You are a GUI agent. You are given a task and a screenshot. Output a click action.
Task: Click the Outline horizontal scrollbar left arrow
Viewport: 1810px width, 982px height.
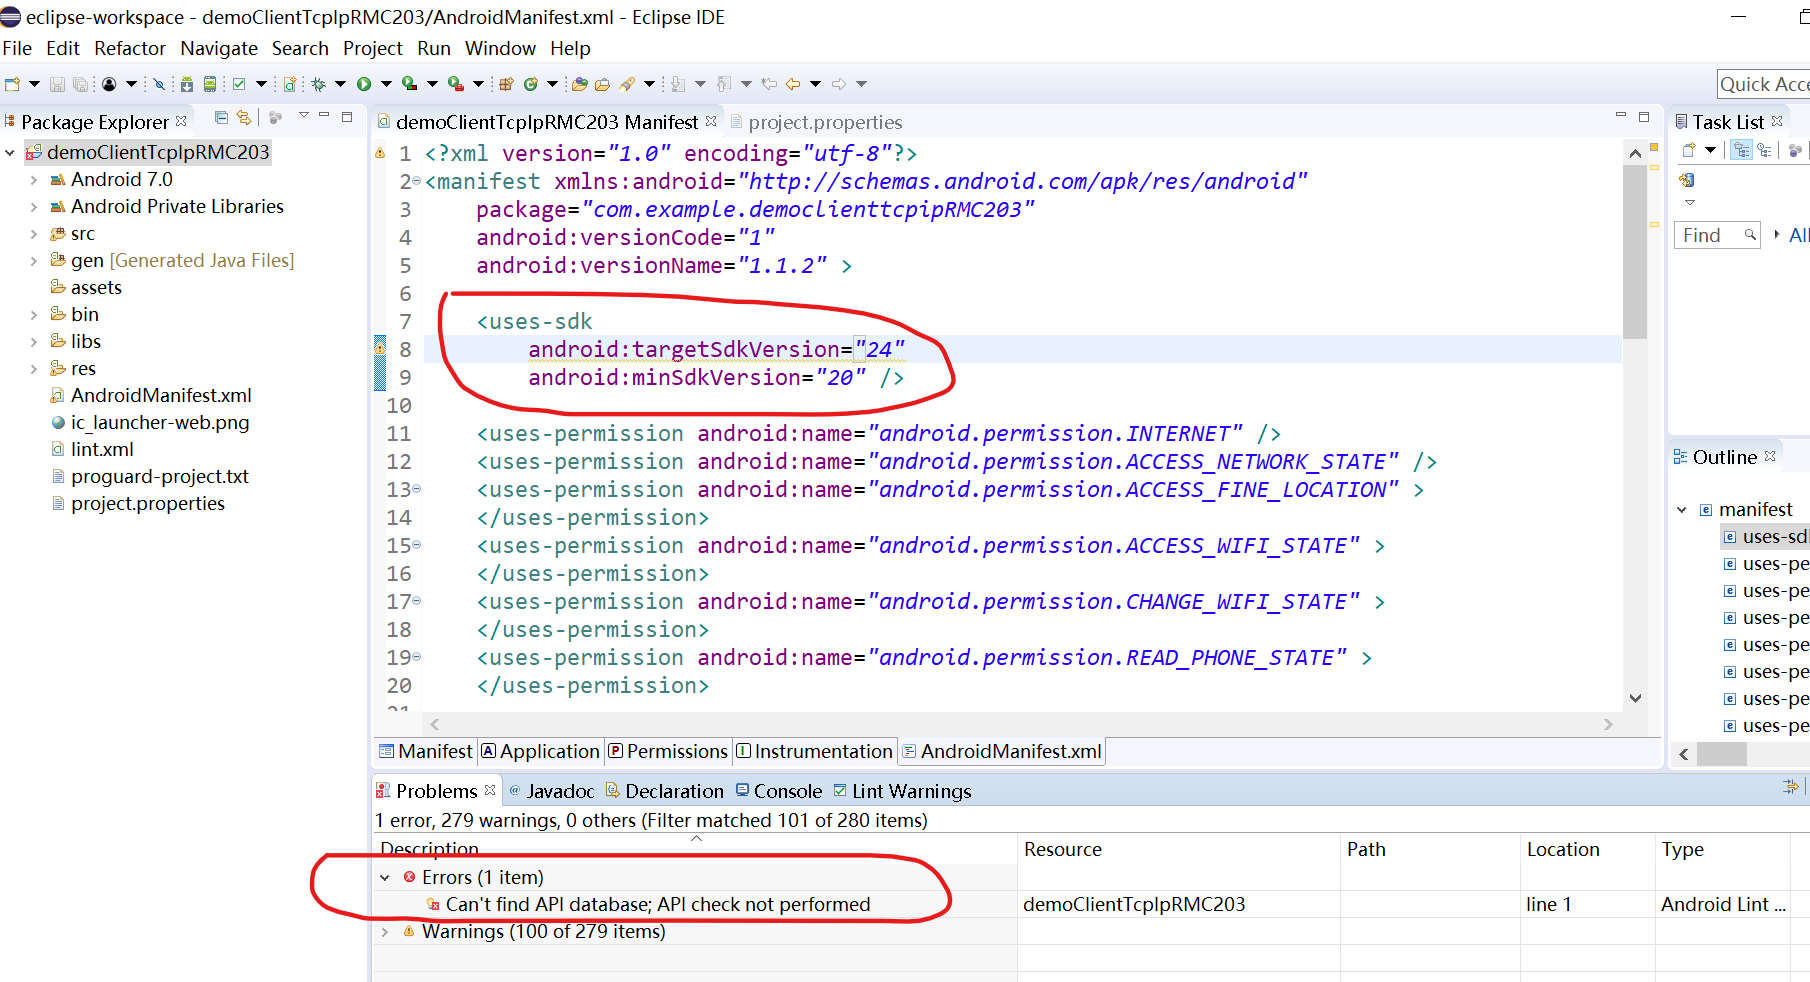coord(1683,754)
